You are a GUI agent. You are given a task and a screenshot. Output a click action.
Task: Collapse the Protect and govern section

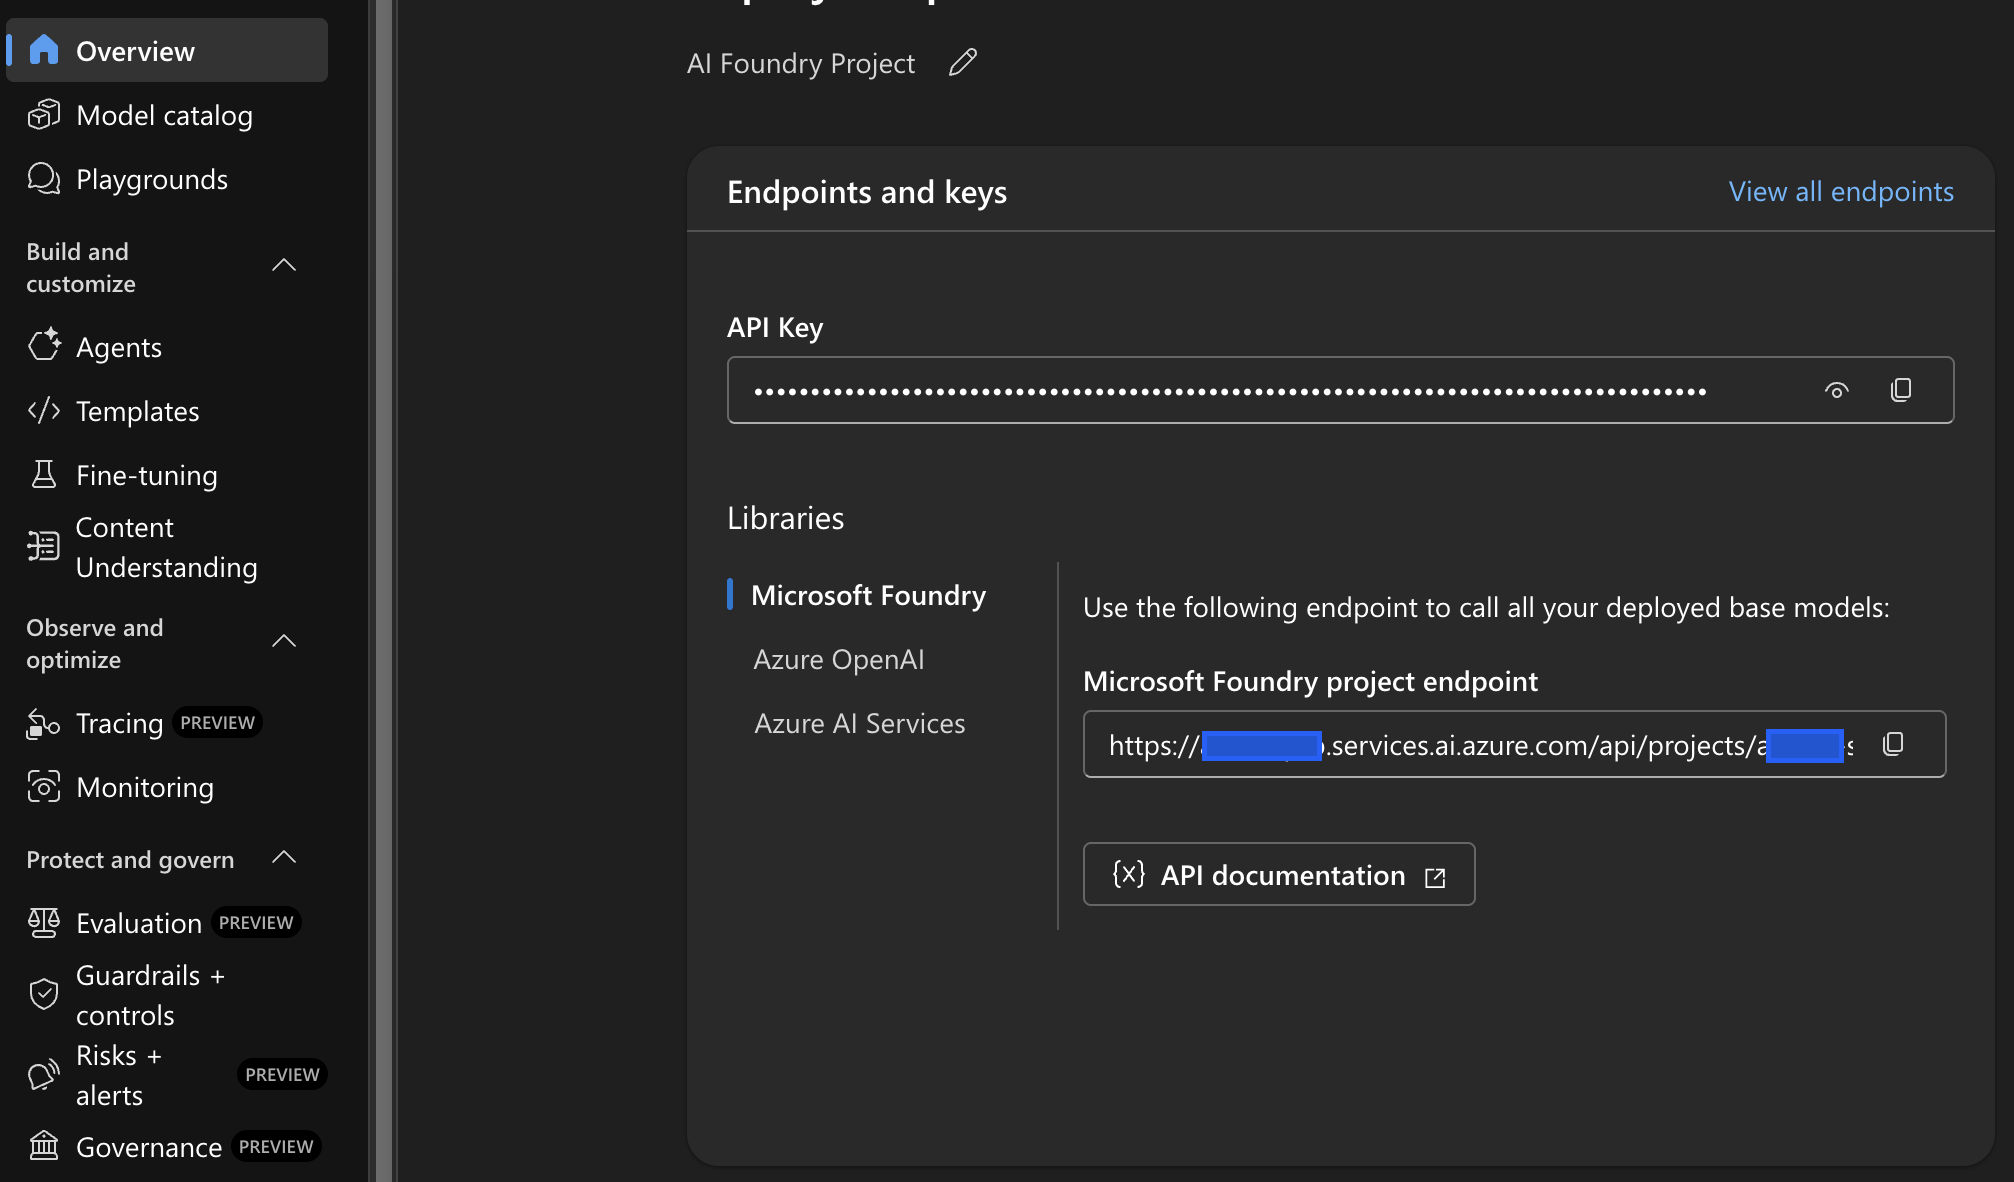[x=284, y=857]
